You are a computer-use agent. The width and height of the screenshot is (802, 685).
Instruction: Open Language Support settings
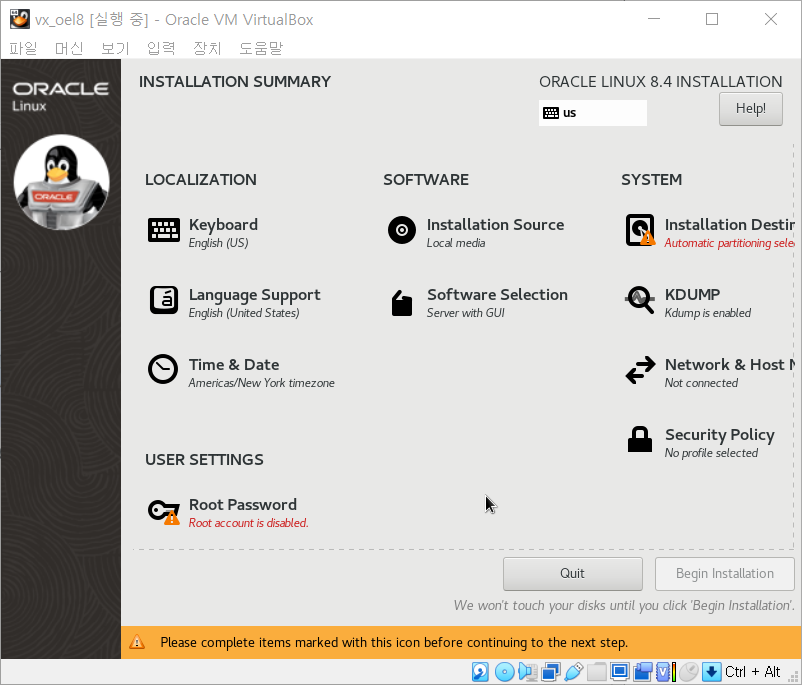click(x=234, y=302)
